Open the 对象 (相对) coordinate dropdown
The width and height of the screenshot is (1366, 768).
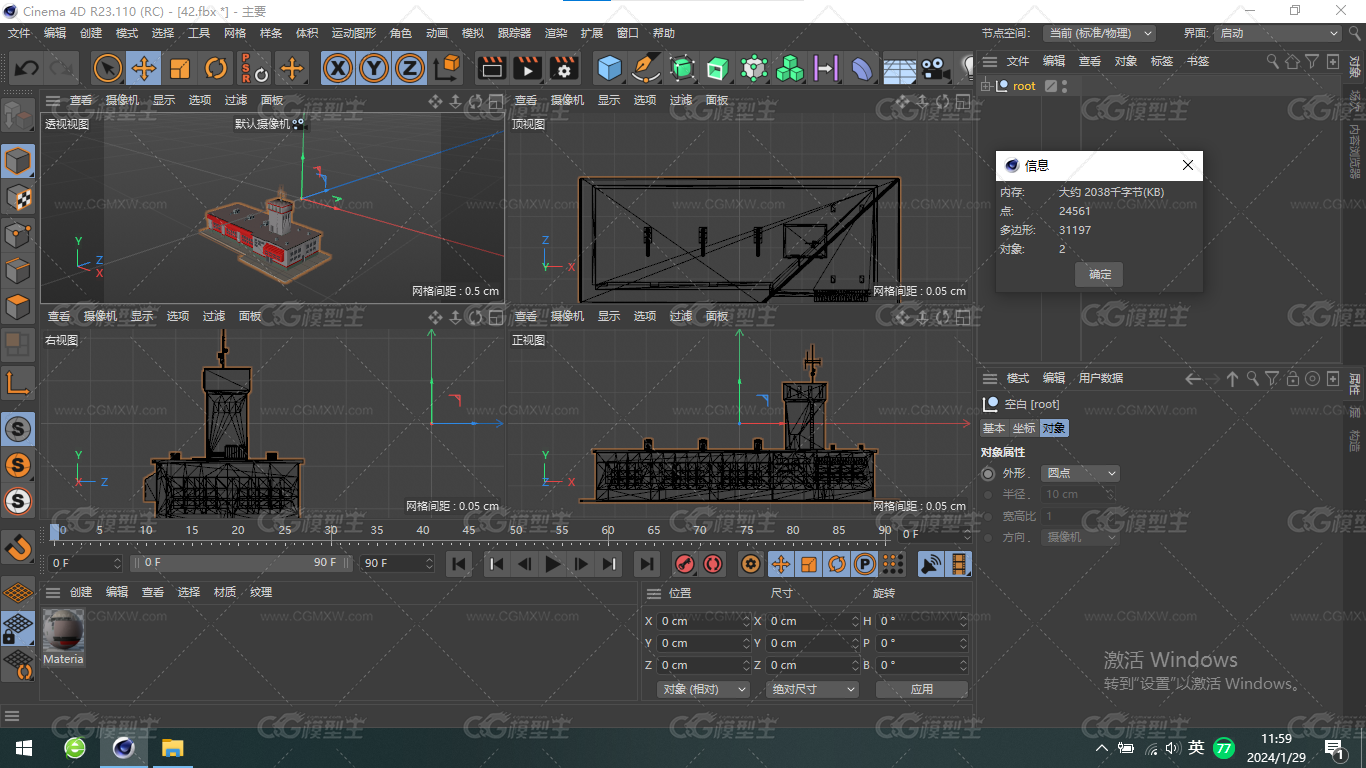point(704,689)
